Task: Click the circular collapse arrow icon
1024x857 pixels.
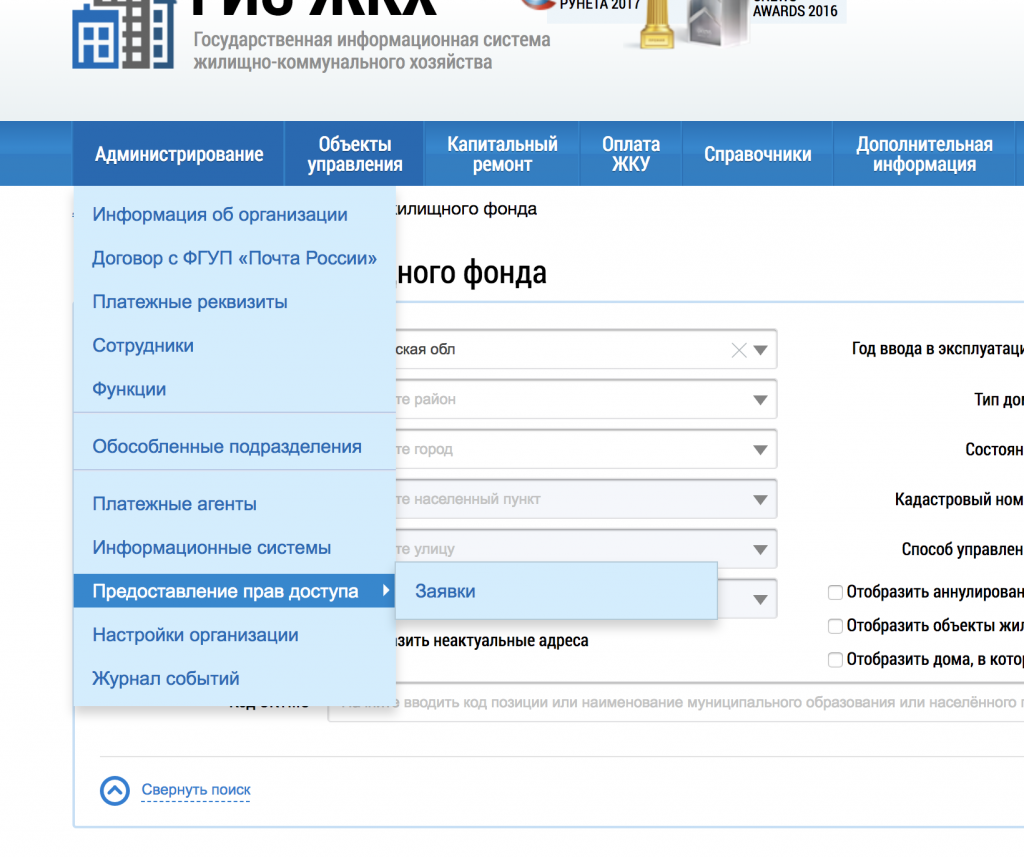Action: [x=115, y=791]
